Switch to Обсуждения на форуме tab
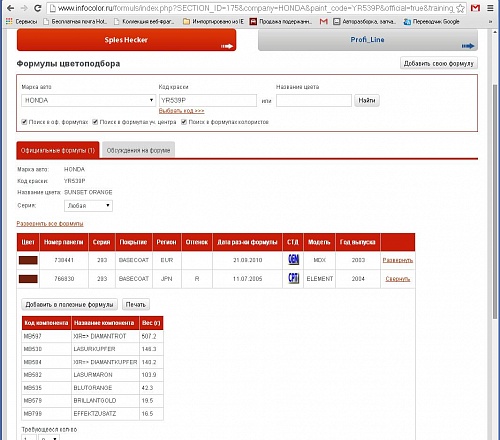The width and height of the screenshot is (500, 440). (x=138, y=150)
